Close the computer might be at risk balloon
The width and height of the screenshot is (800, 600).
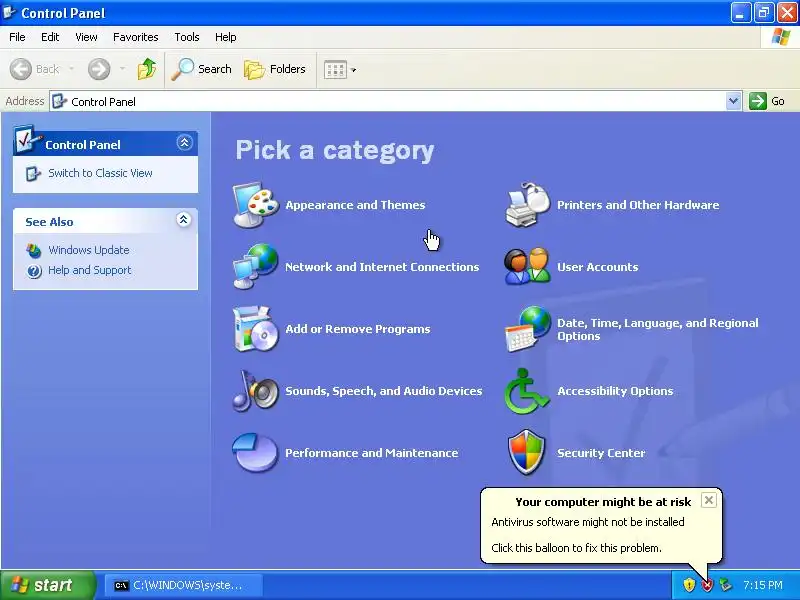tap(709, 500)
